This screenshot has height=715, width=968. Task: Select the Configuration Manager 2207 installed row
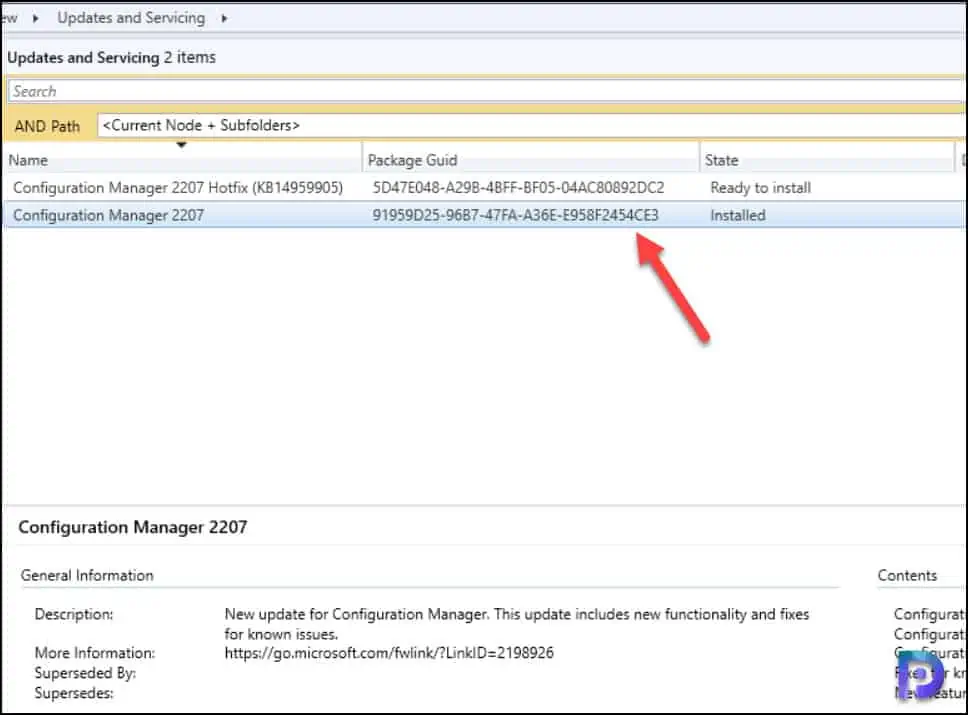click(484, 215)
